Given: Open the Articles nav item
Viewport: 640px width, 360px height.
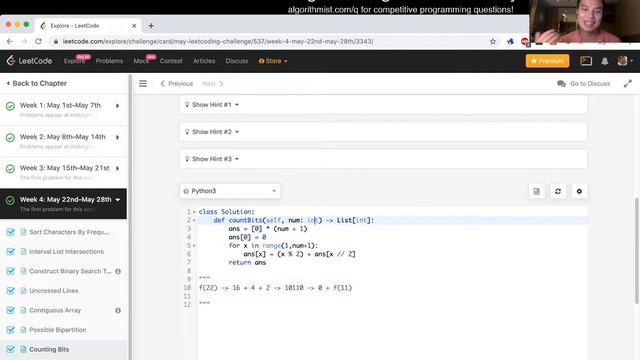Looking at the screenshot, I should tap(204, 61).
